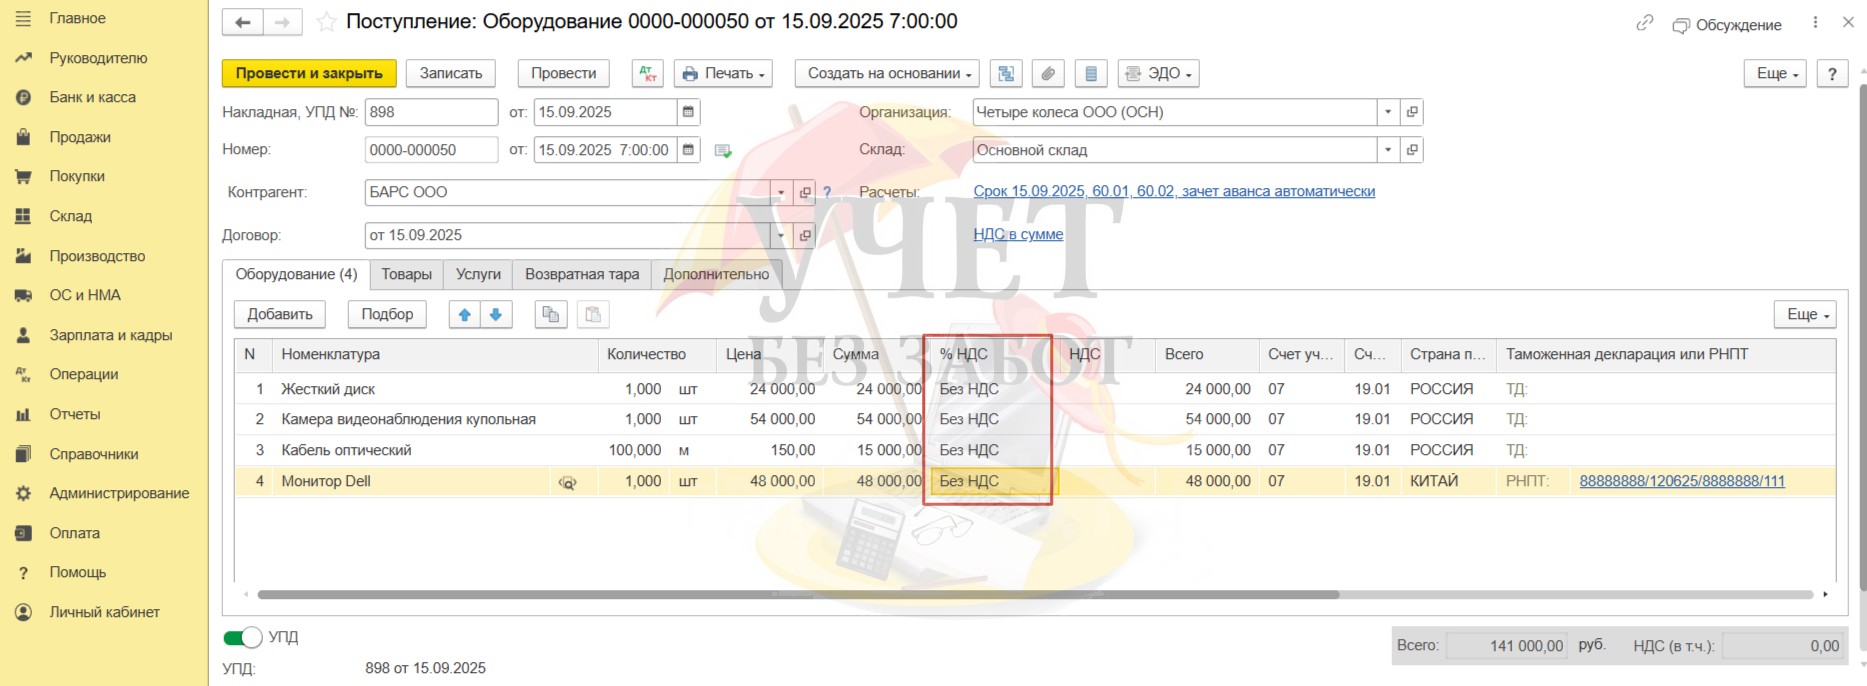The width and height of the screenshot is (1867, 686).
Task: Expand the Склад dropdown list
Action: [1388, 150]
